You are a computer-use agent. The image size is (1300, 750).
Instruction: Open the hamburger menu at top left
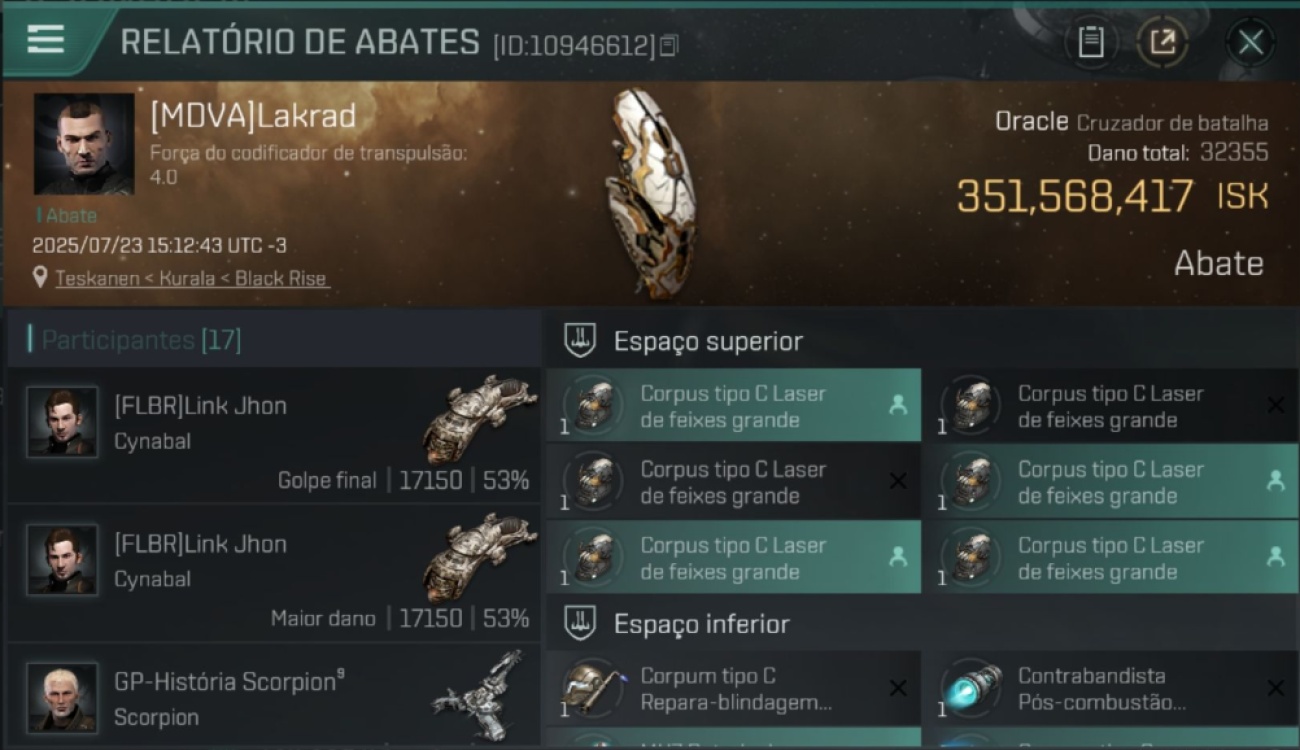point(46,39)
